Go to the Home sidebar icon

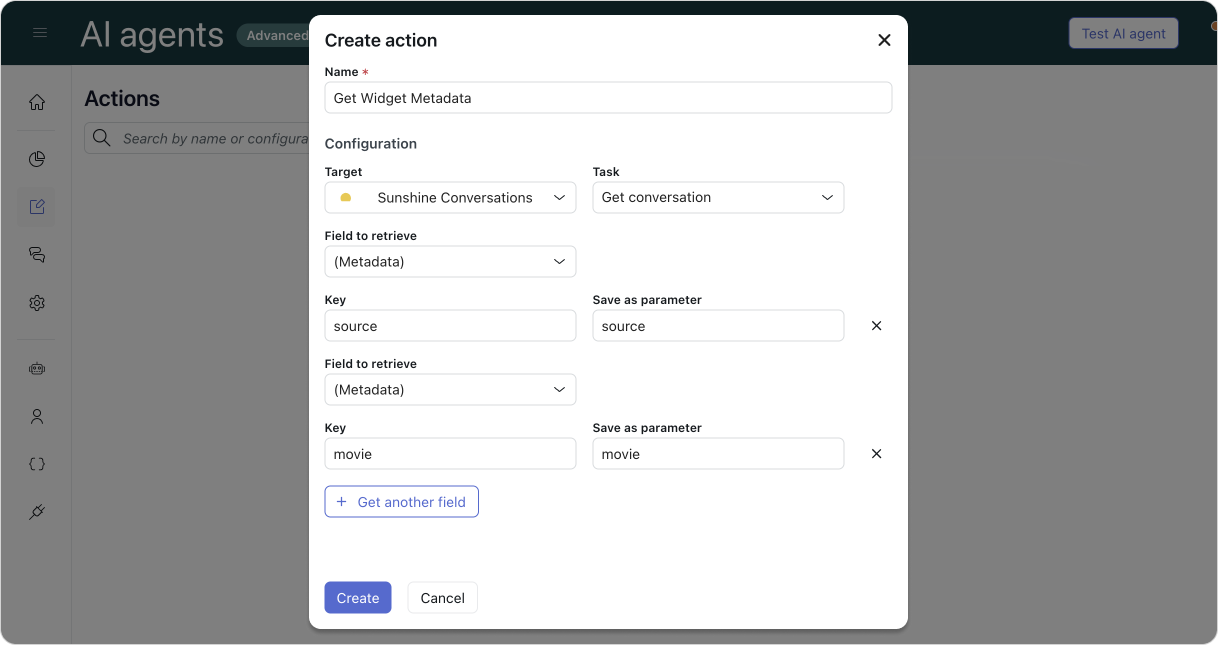(37, 102)
